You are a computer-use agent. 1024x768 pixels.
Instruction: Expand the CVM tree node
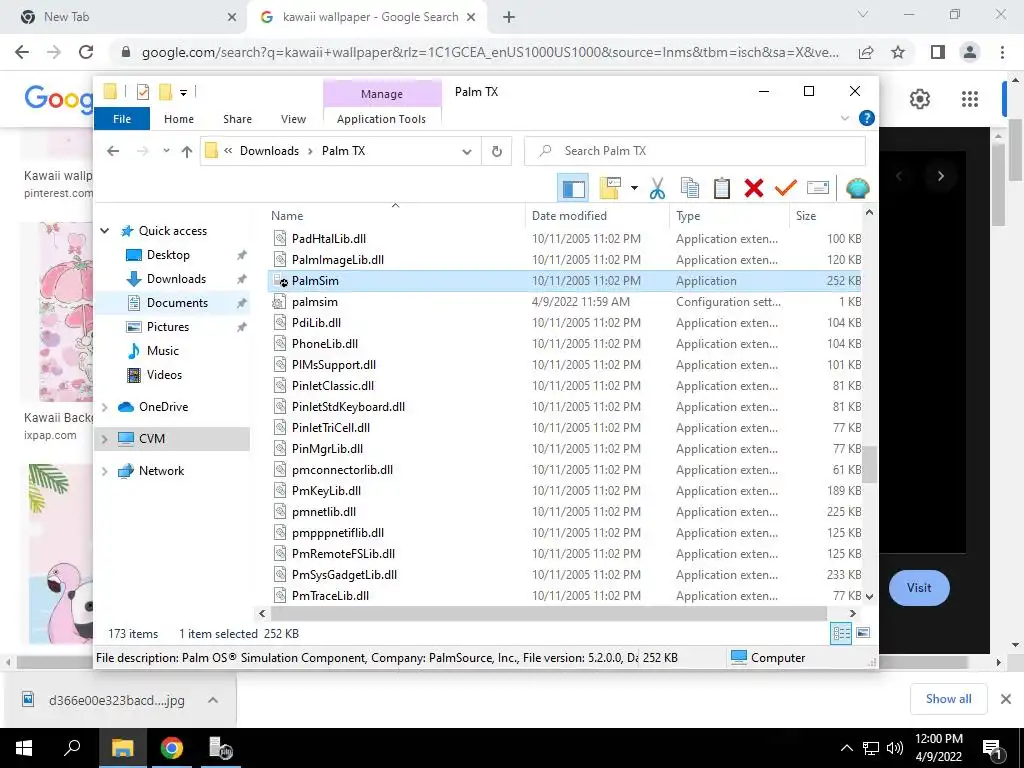[104, 439]
